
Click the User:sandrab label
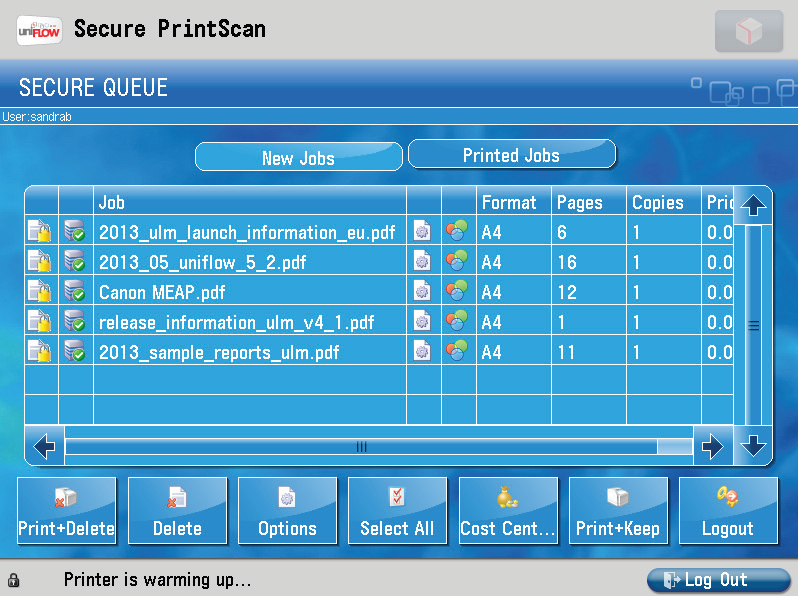[x=37, y=117]
